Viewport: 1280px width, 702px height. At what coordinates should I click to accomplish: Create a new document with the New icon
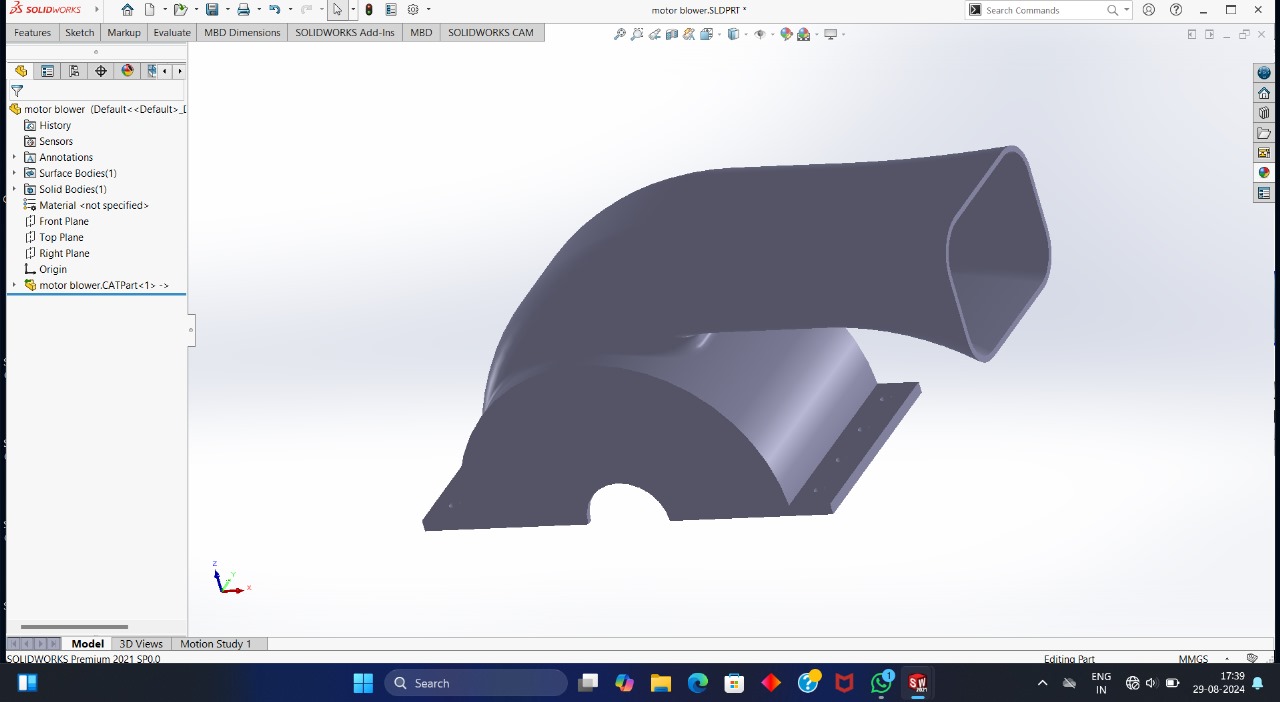149,10
